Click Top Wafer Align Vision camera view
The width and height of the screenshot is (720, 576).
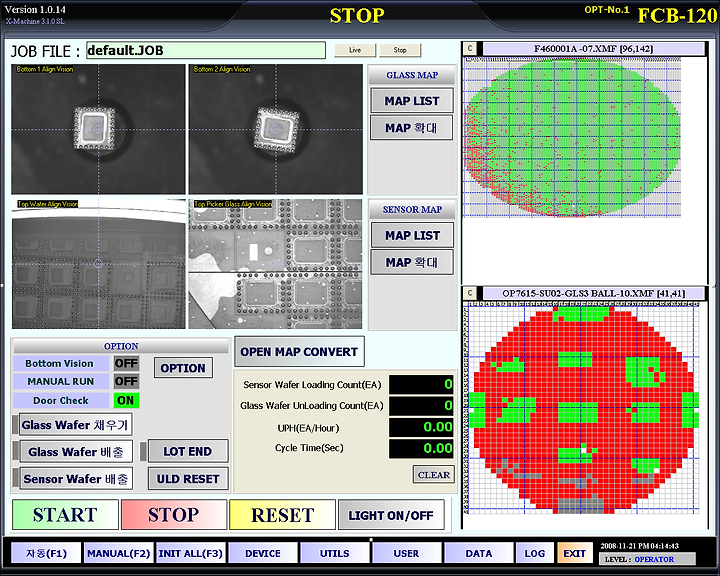click(98, 264)
